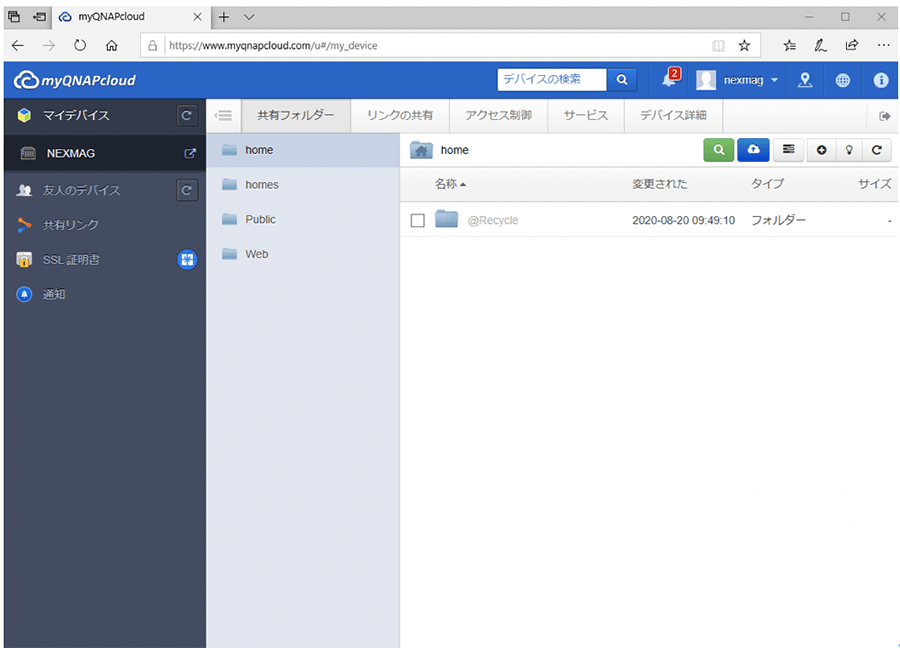Viewport: 900px width, 648px height.
Task: Refresh the home folder contents
Action: point(876,150)
